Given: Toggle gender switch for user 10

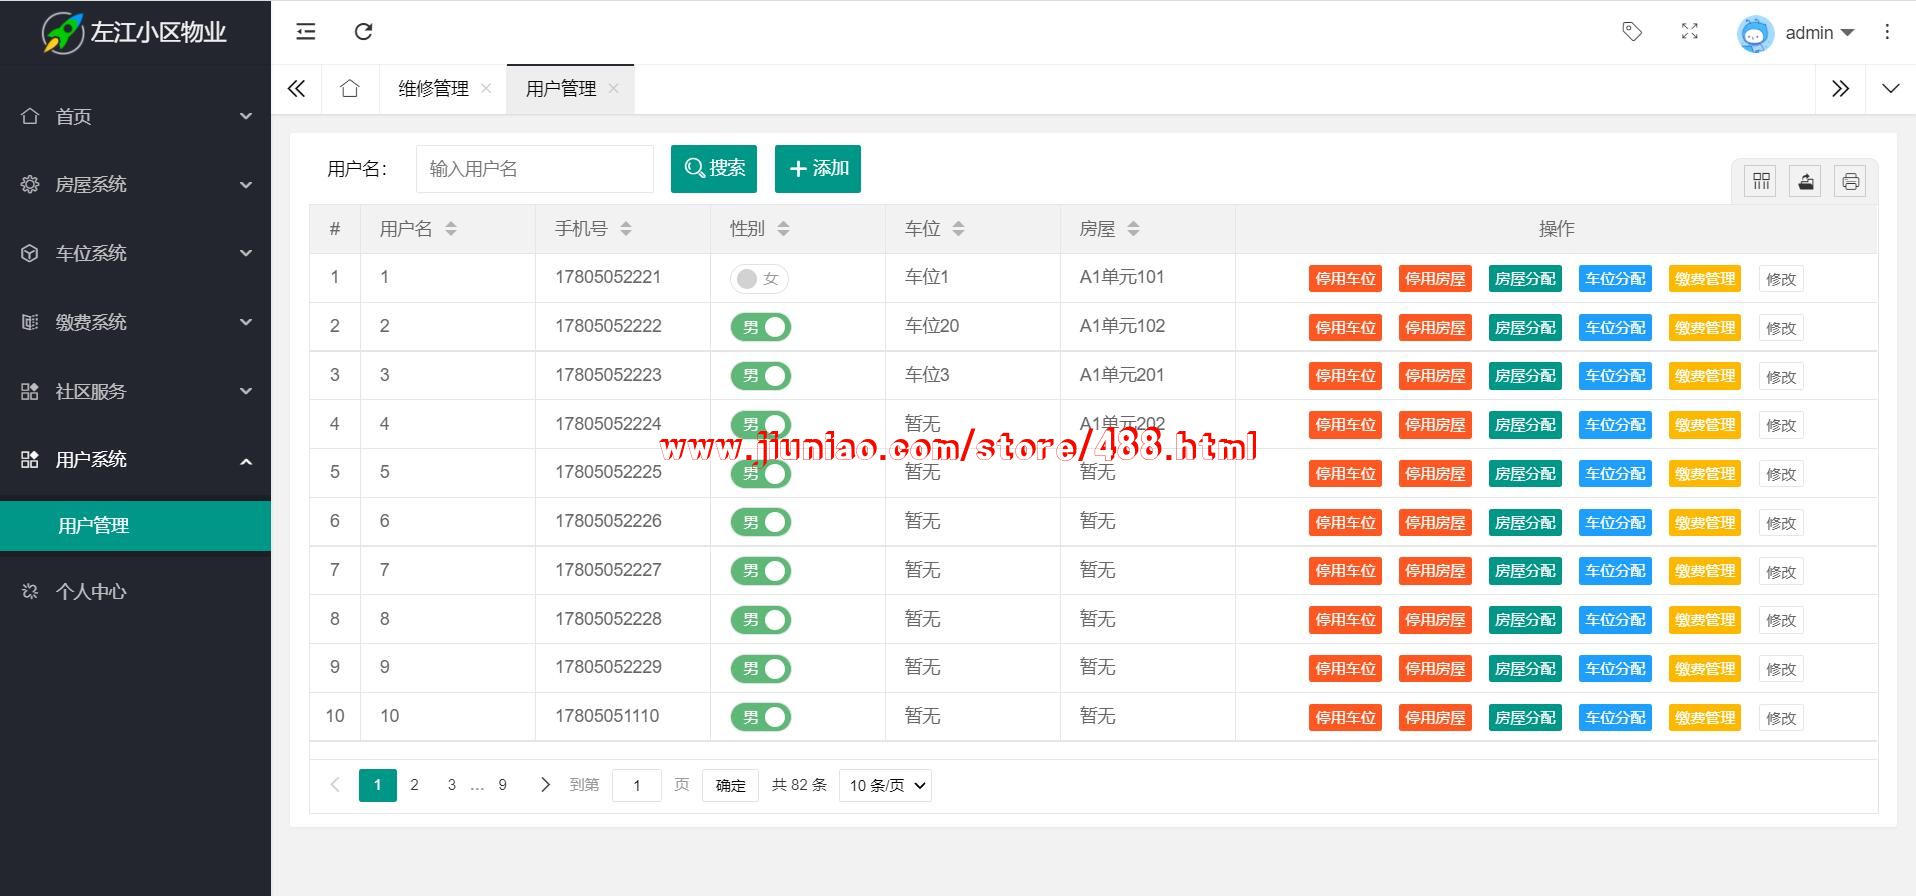Looking at the screenshot, I should pos(760,717).
